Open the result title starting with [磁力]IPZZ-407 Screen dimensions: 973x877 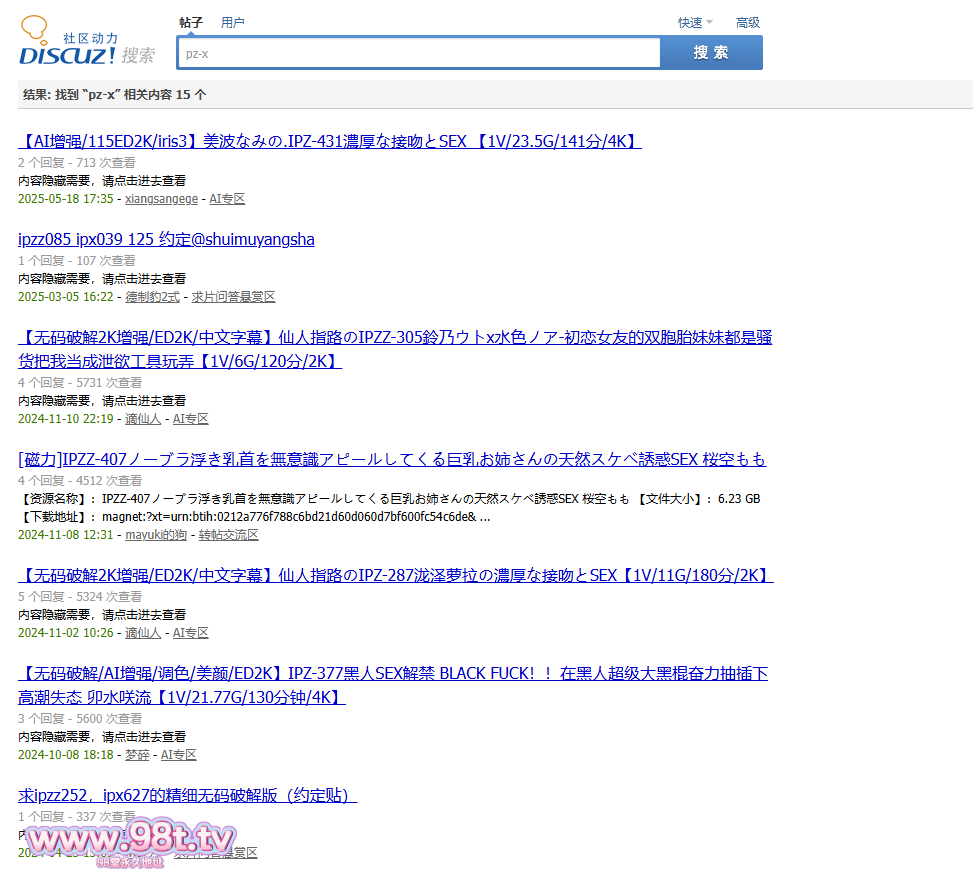pos(392,459)
